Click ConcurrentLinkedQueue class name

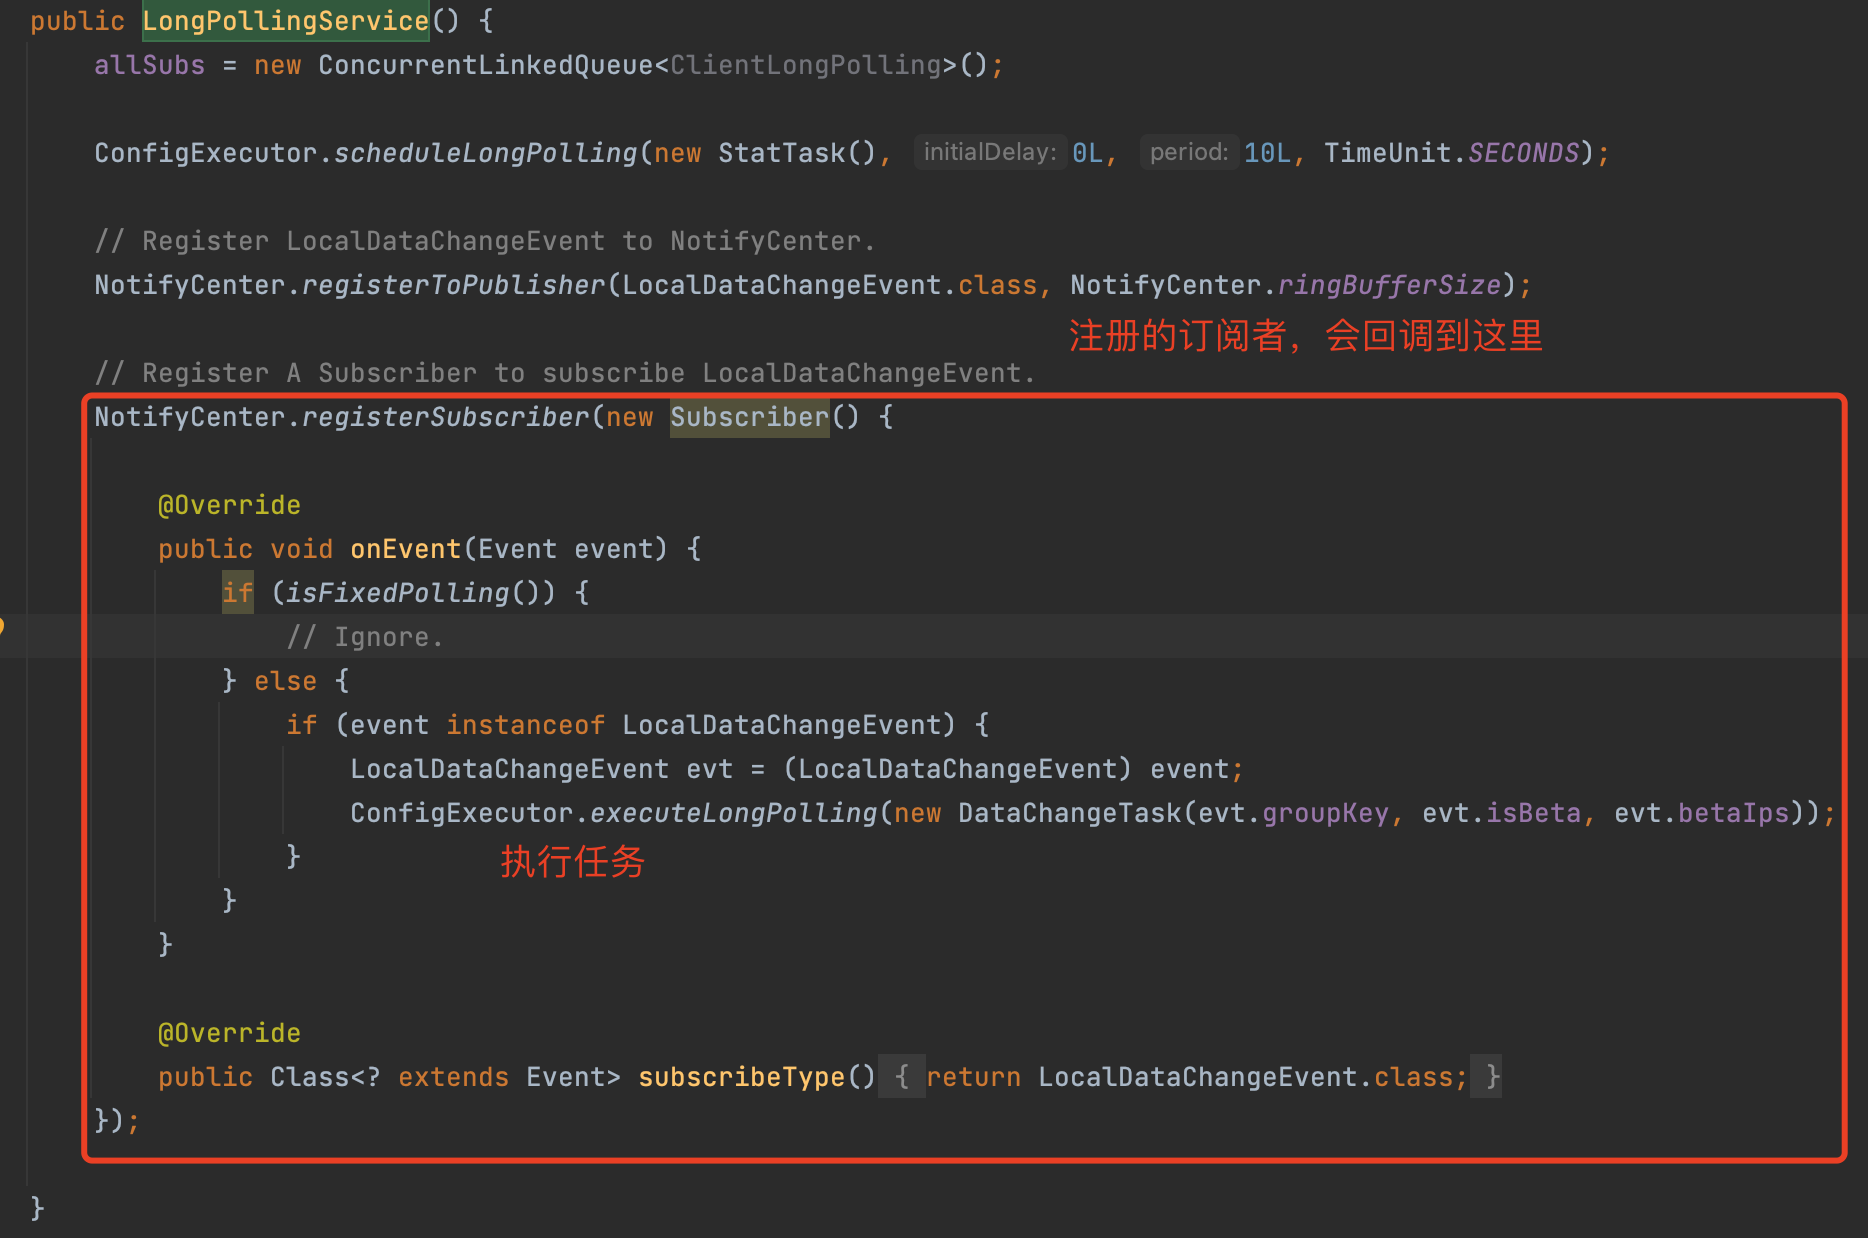pos(485,65)
